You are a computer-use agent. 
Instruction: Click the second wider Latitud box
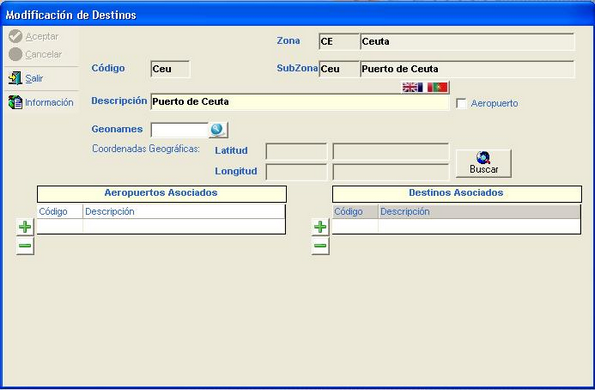(x=391, y=151)
